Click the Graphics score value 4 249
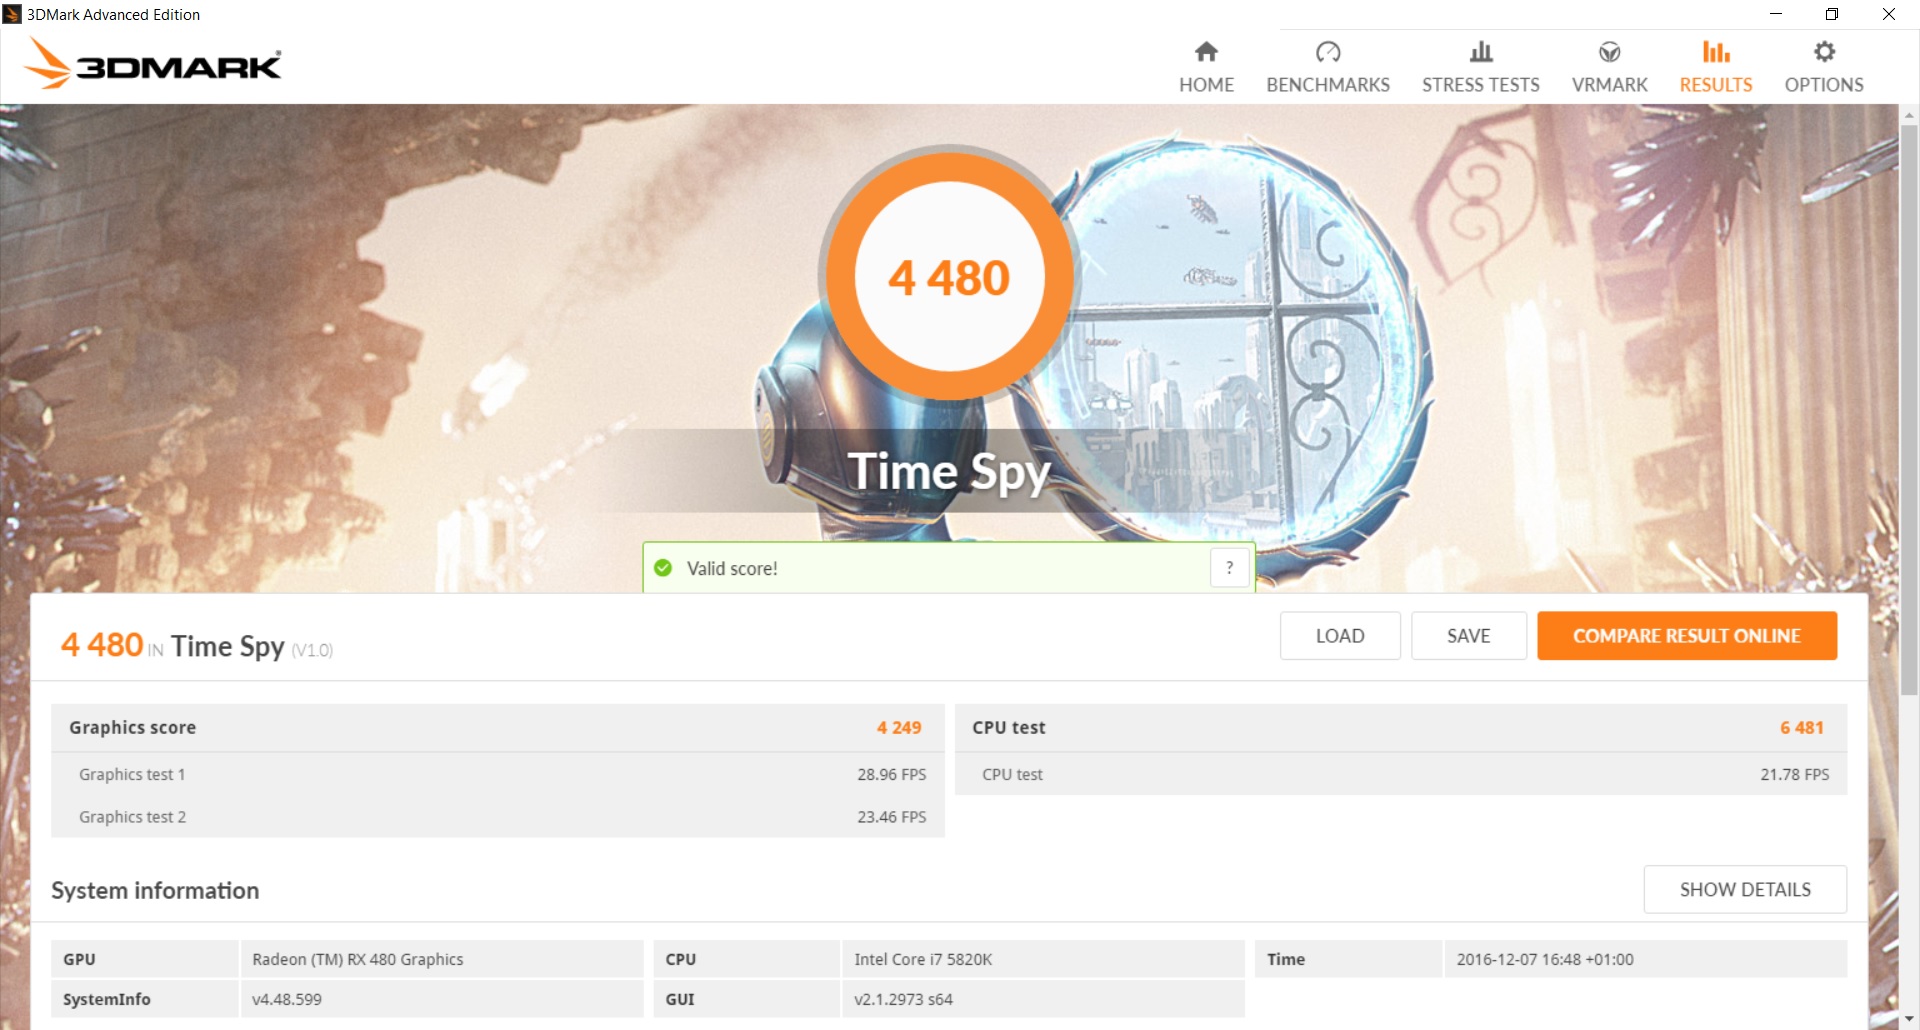 click(x=899, y=728)
